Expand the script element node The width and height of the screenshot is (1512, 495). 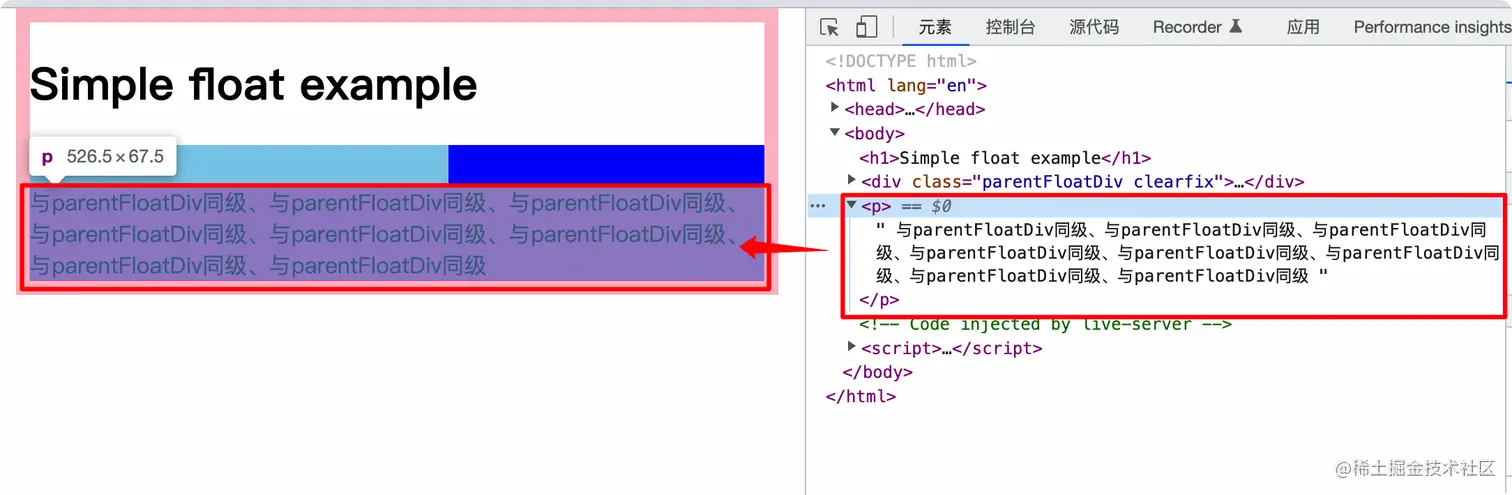(852, 348)
